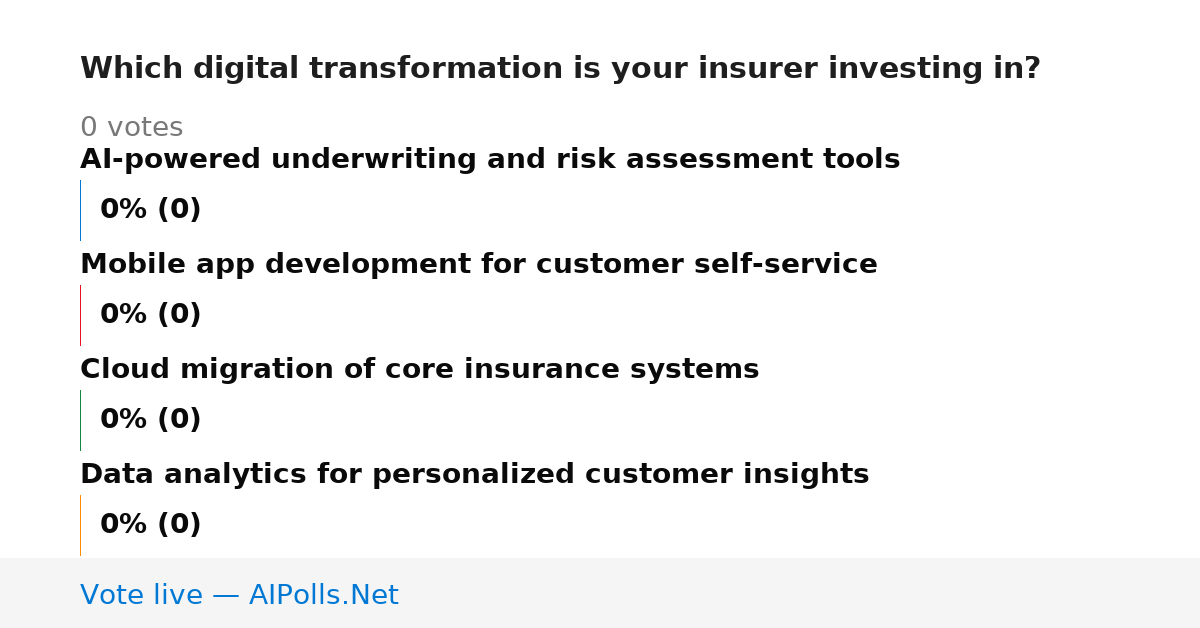
Task: Click the red bar for Mobile app development
Action: [80, 315]
